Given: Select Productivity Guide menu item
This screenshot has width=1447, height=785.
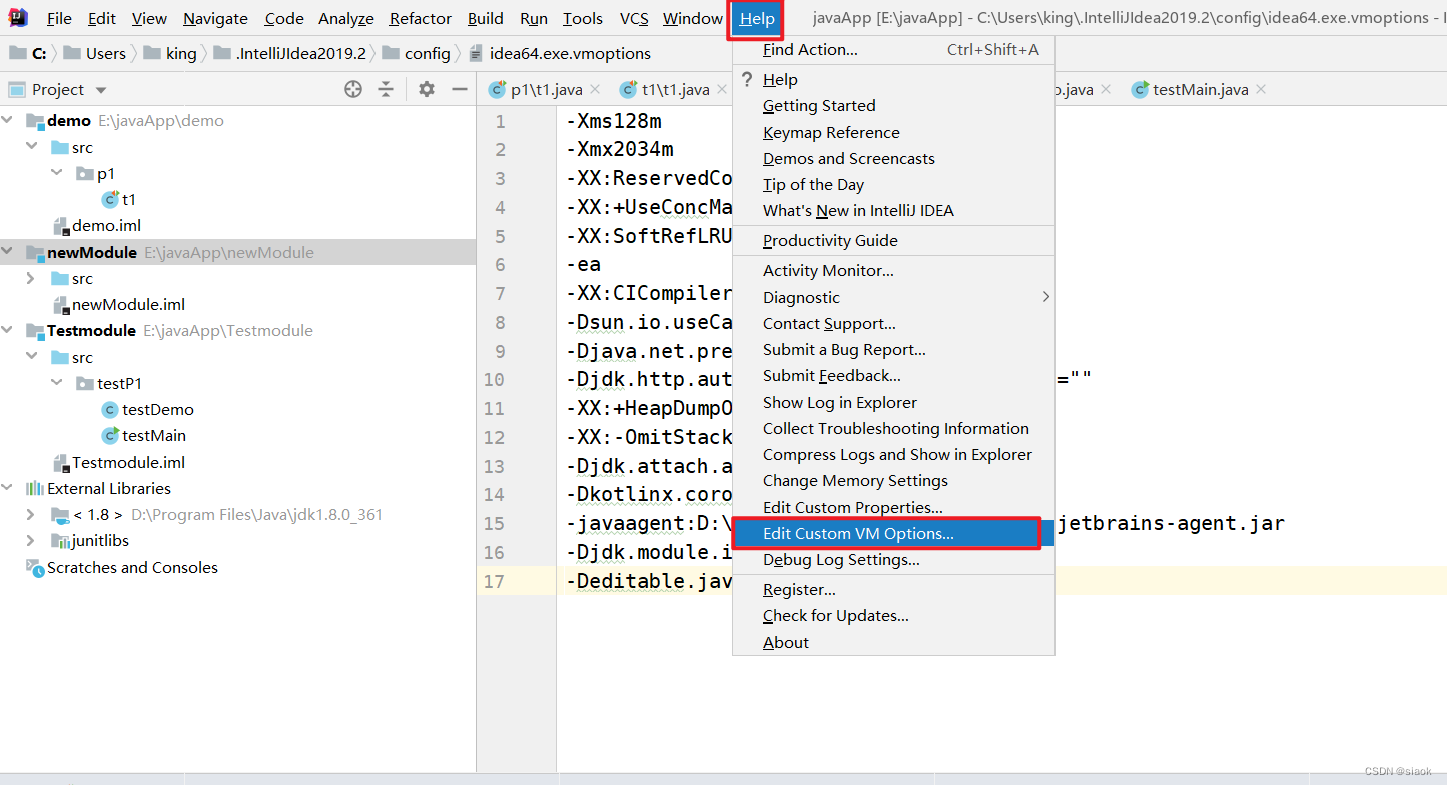Looking at the screenshot, I should 894,240.
